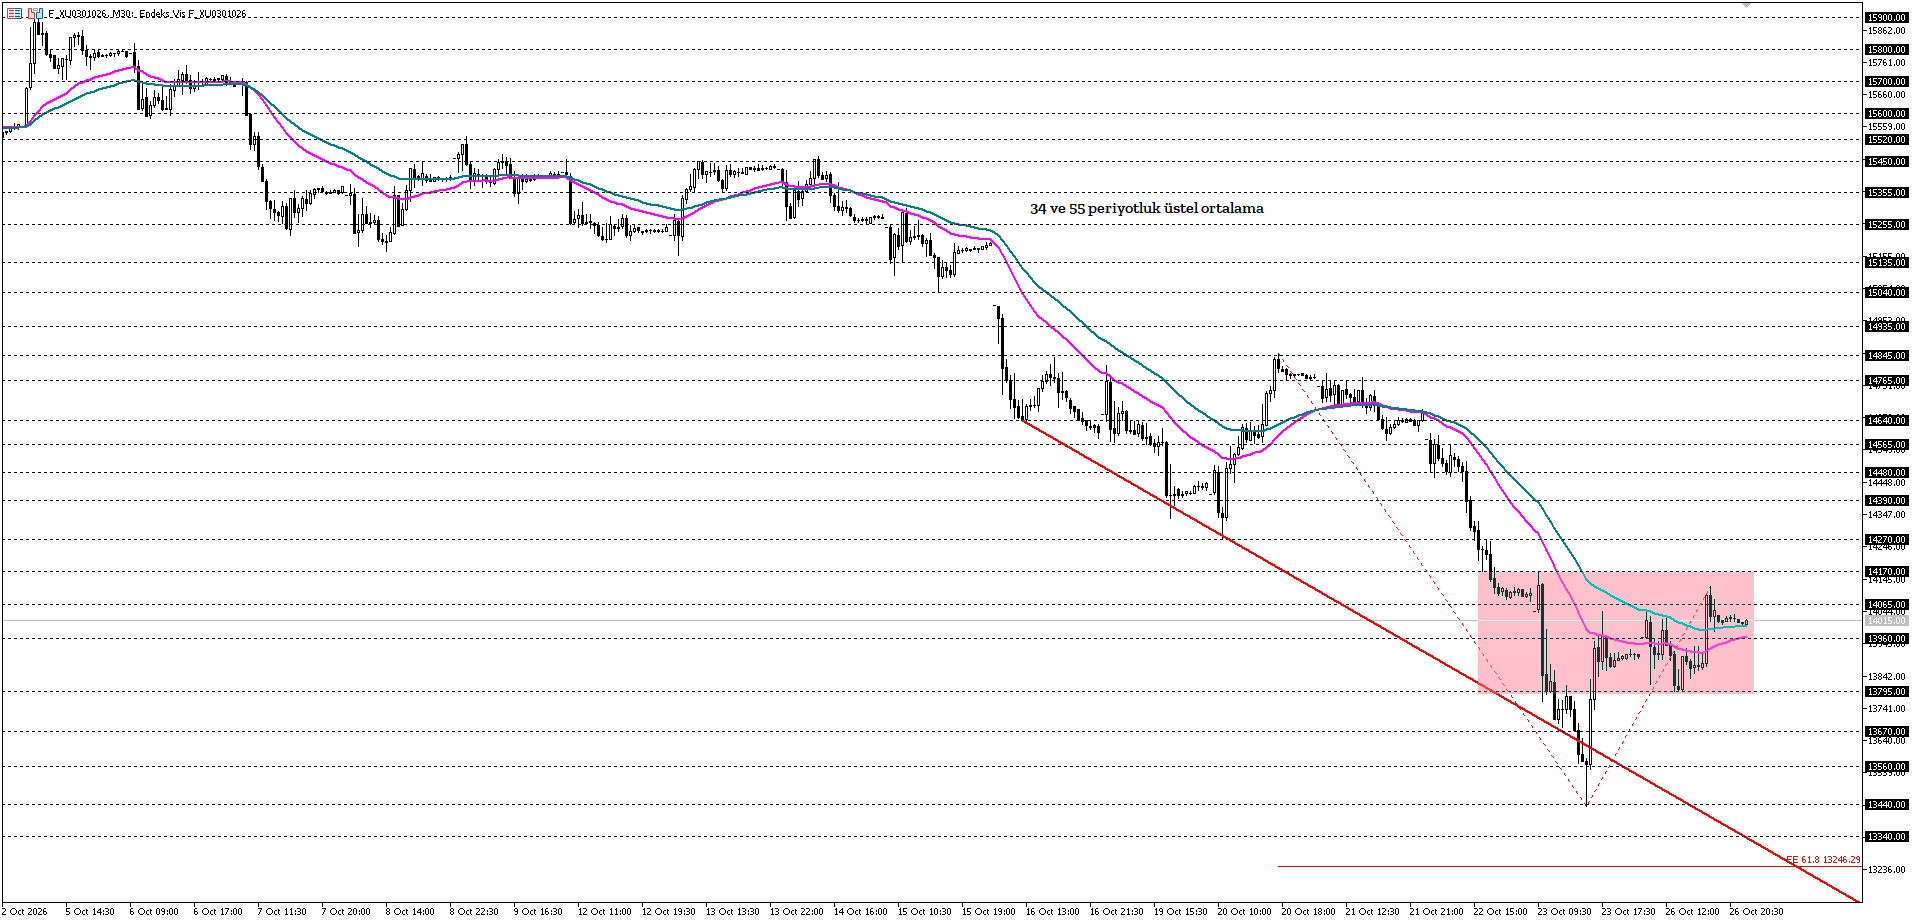Viewport: 1920px width, 923px height.
Task: Click the 14640.00 price level label
Action: point(1887,421)
